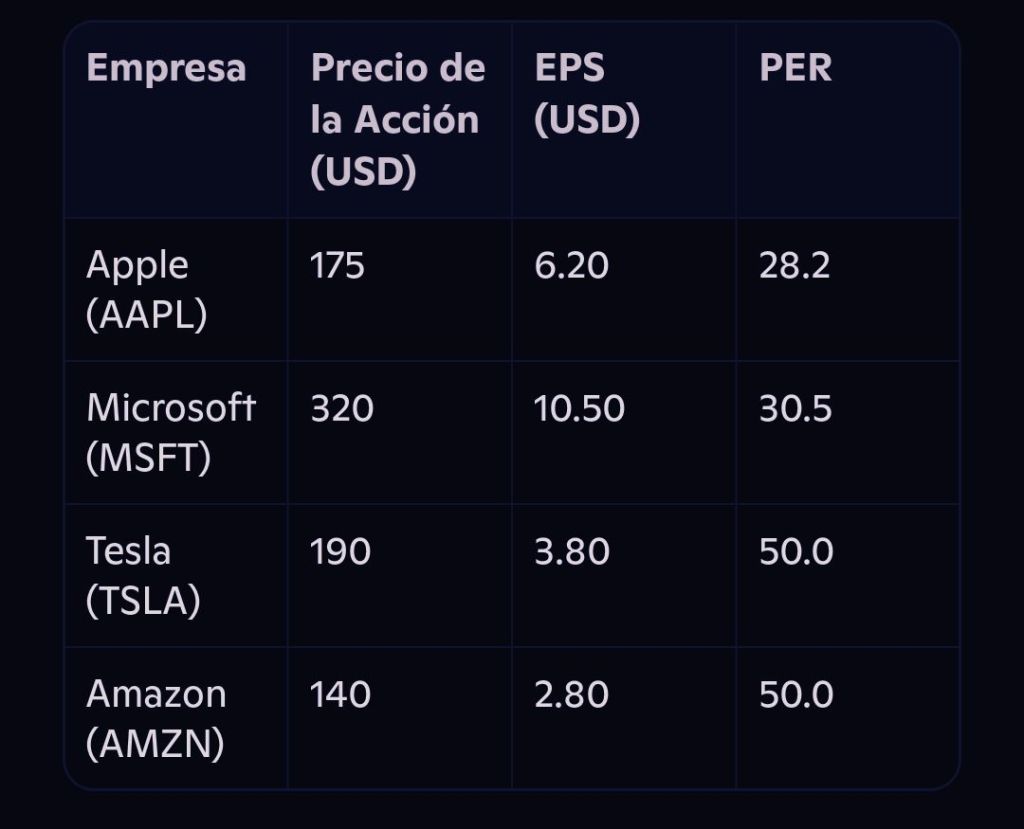Click the EPS value 10.50
The height and width of the screenshot is (829, 1024).
tap(579, 409)
